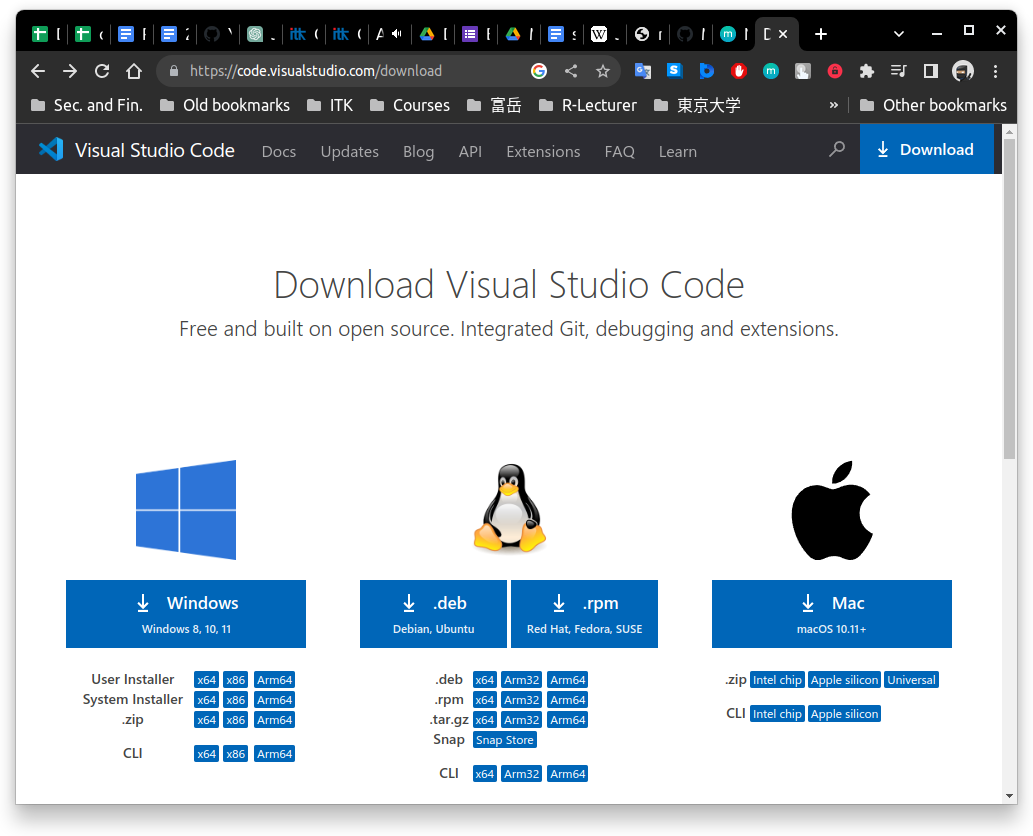The height and width of the screenshot is (836, 1033).
Task: Reload the VS Code download page
Action: coord(102,71)
